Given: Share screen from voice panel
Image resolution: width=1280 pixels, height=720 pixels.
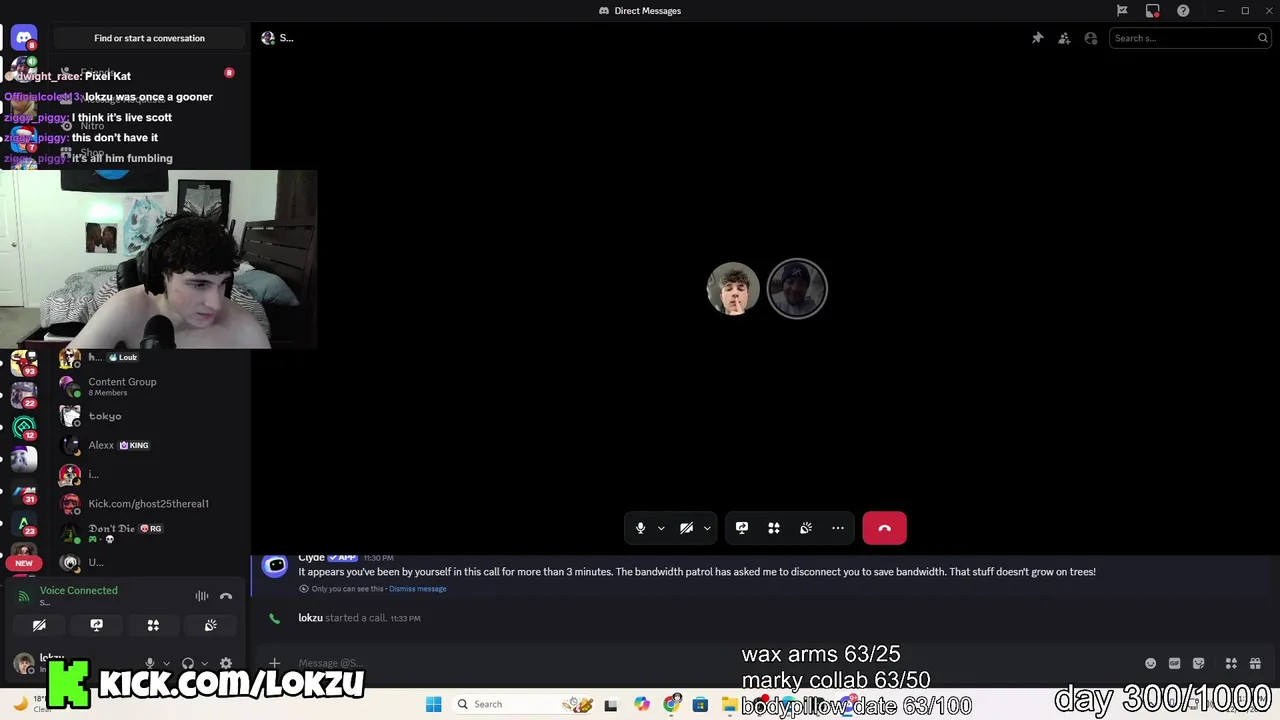Looking at the screenshot, I should (x=96, y=625).
